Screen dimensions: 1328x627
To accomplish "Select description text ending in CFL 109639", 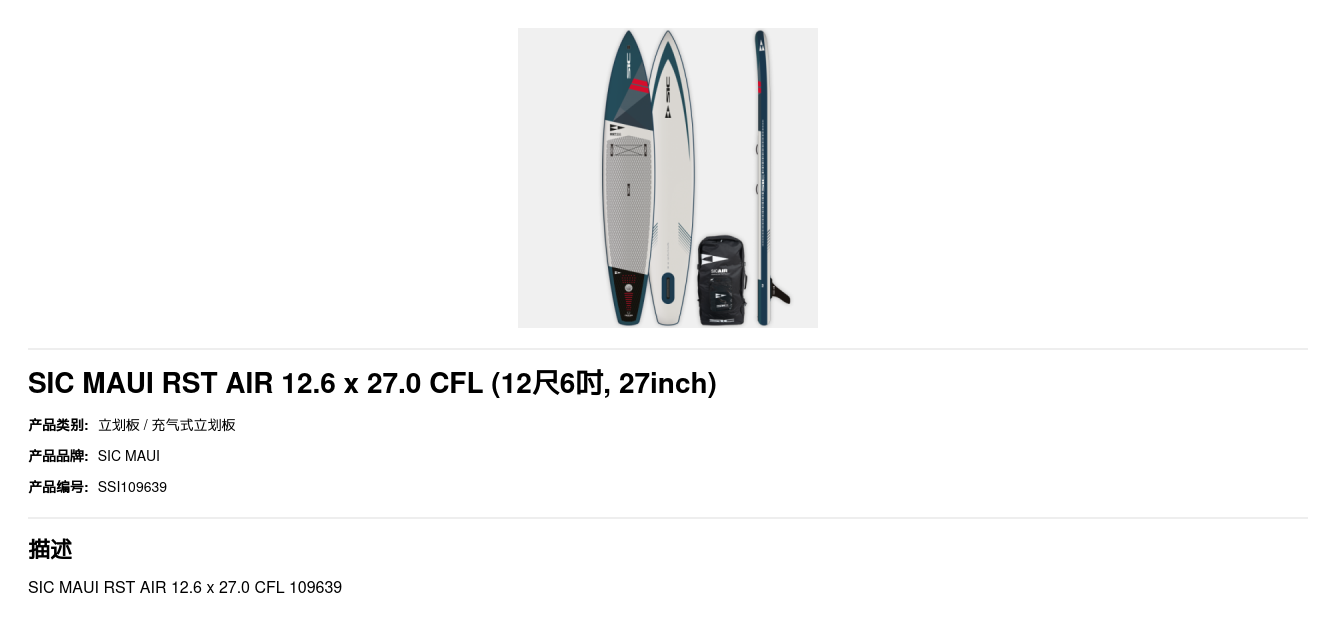I will 185,588.
